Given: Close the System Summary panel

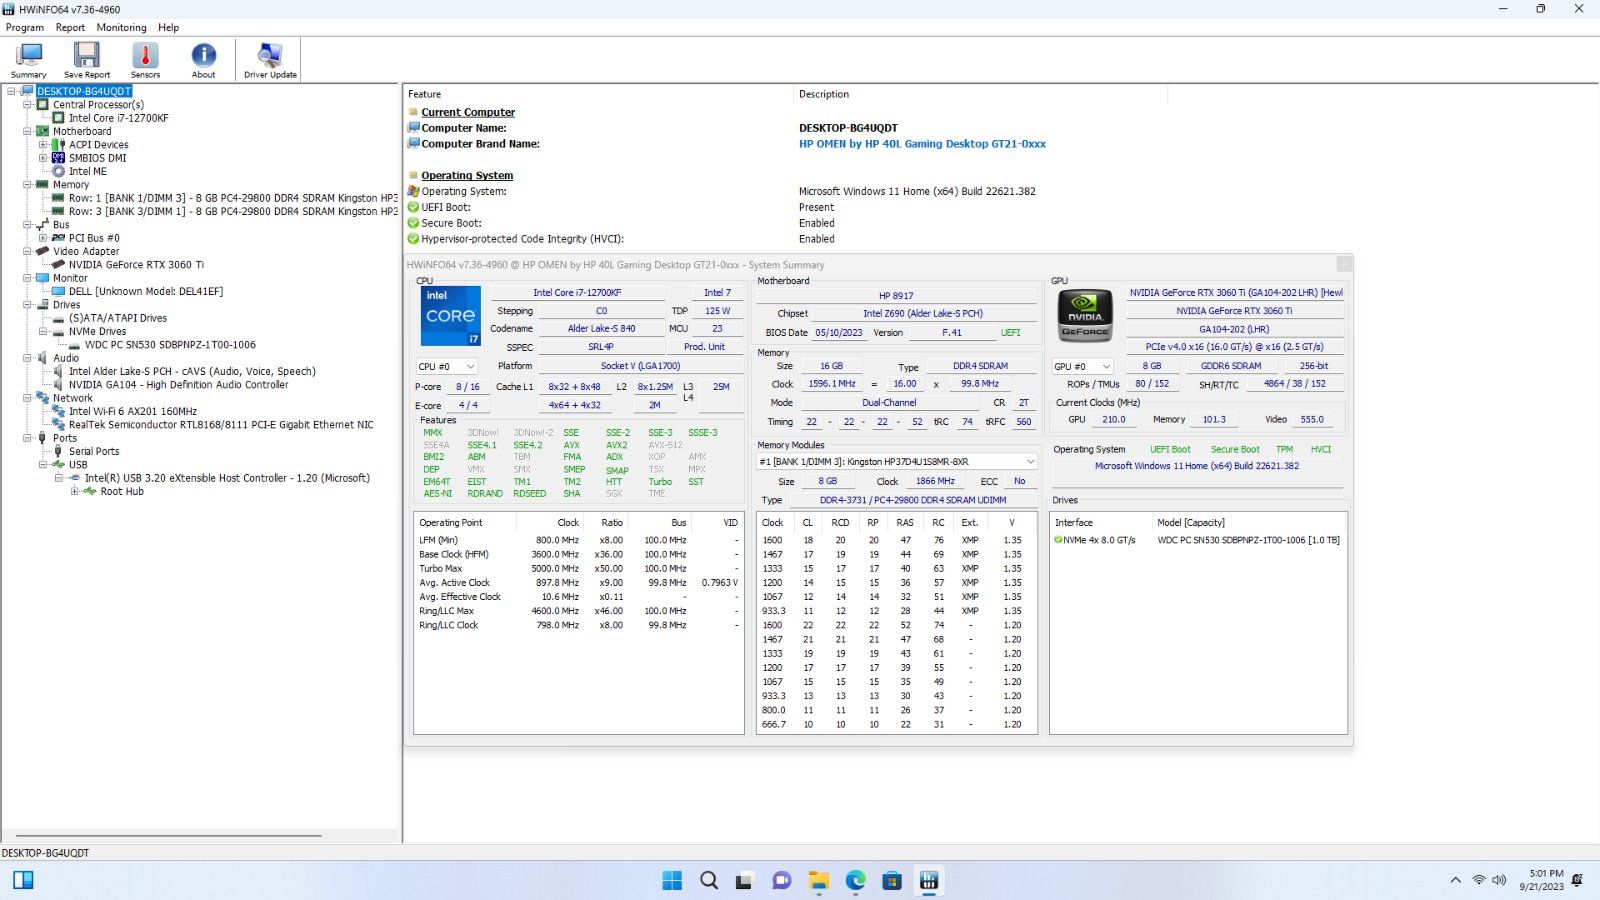Looking at the screenshot, I should (x=1344, y=264).
